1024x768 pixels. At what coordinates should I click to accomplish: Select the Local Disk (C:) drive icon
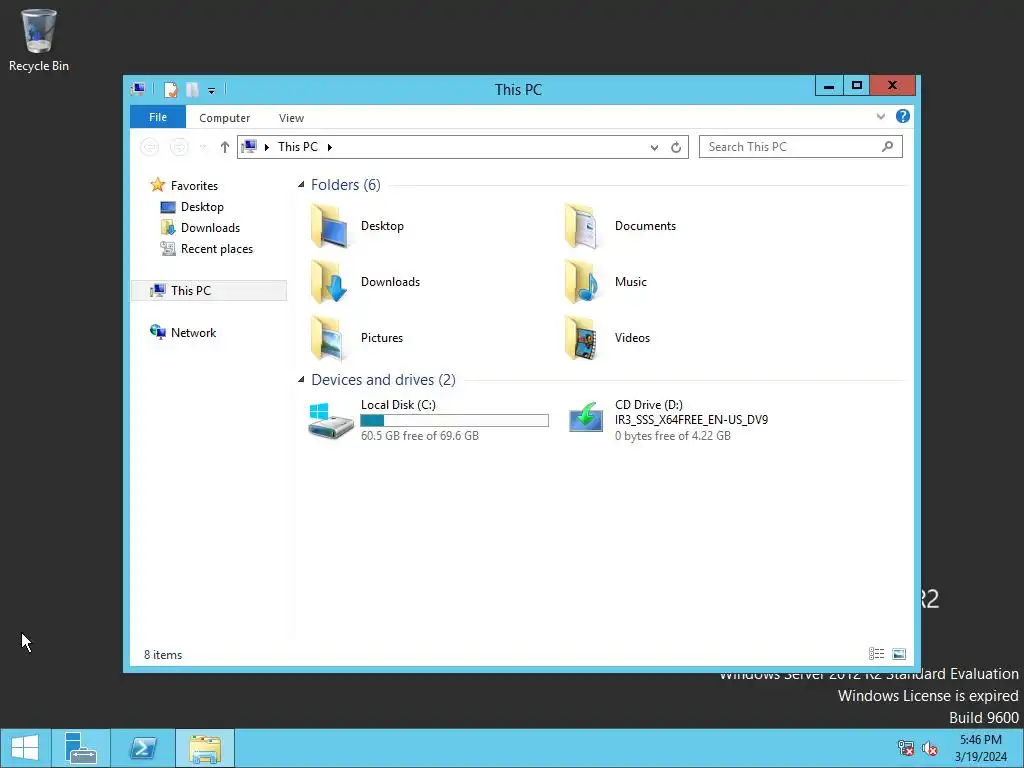(330, 421)
